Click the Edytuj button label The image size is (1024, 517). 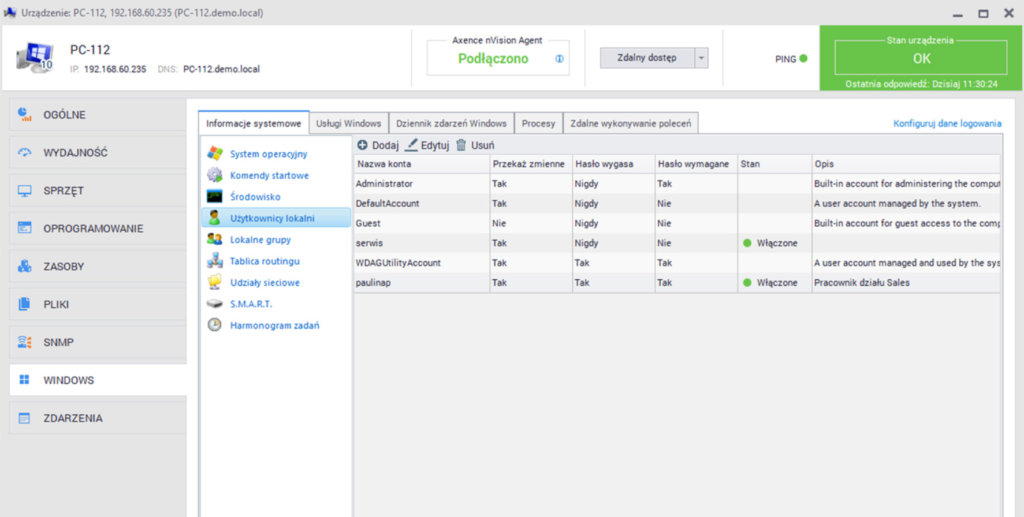point(435,145)
